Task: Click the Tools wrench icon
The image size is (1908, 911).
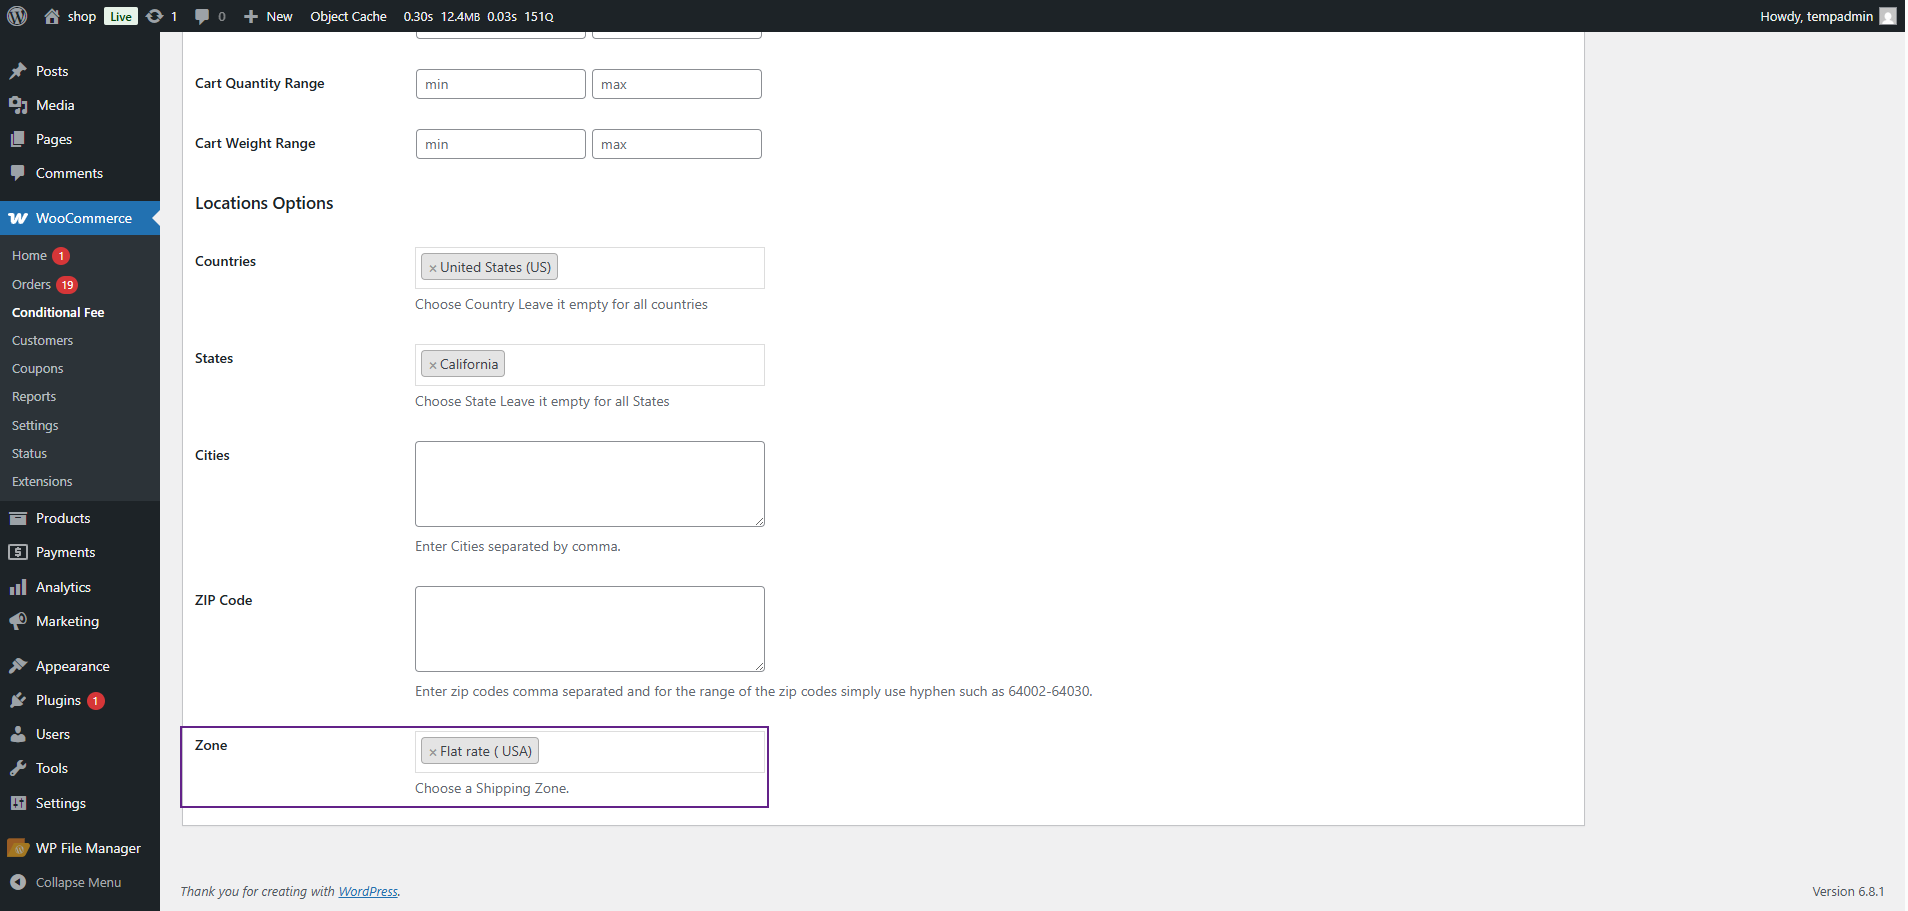Action: click(18, 768)
